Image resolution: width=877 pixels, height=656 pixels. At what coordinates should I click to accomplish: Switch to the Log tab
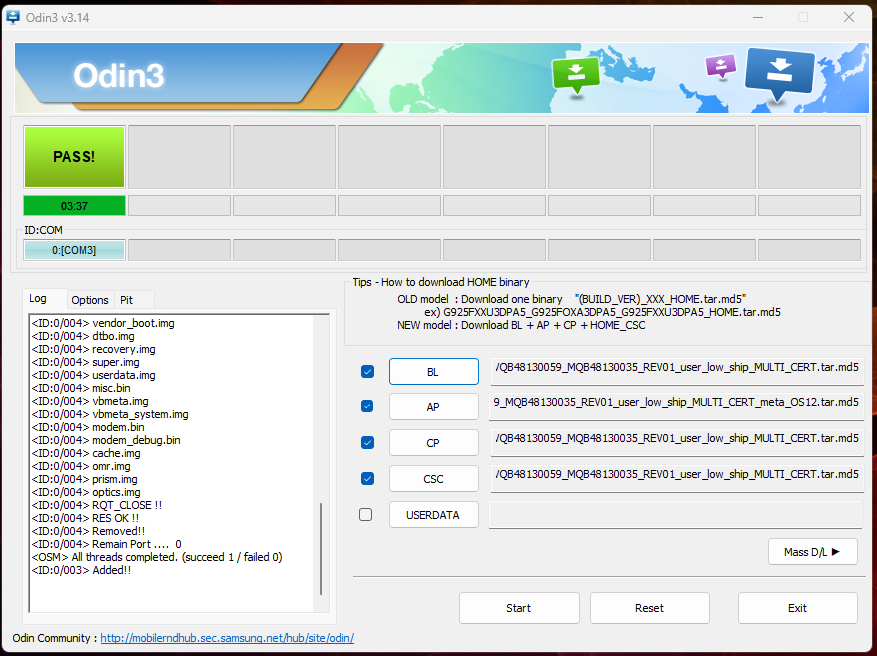38,299
